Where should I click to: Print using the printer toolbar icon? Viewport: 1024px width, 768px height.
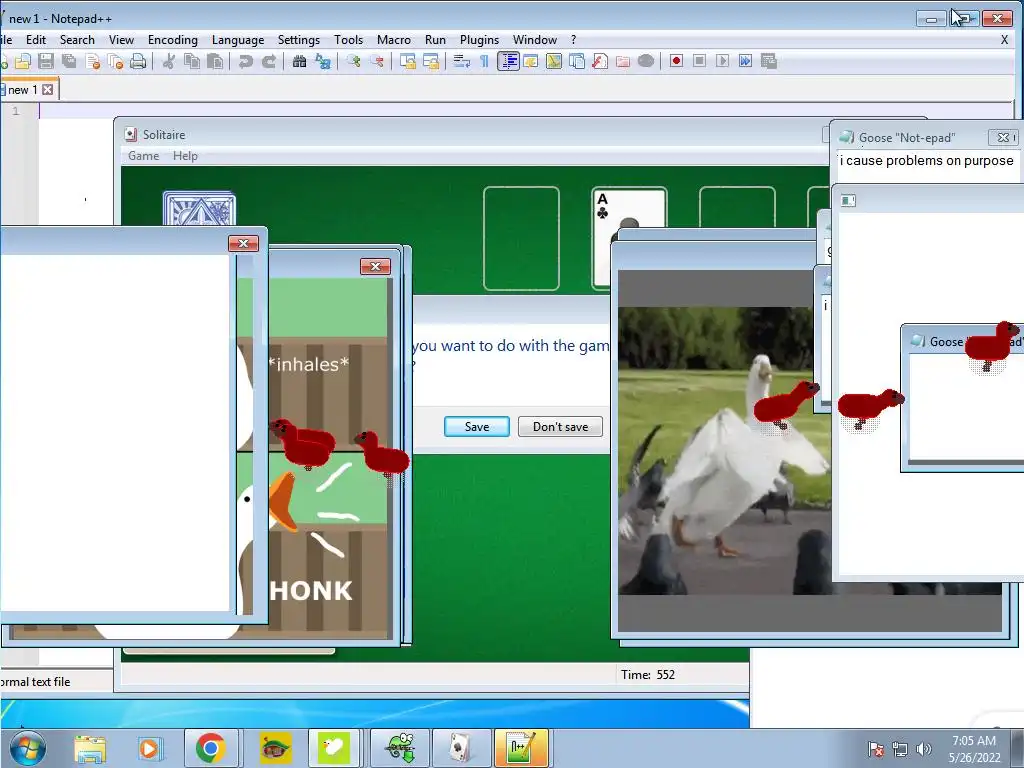(138, 61)
